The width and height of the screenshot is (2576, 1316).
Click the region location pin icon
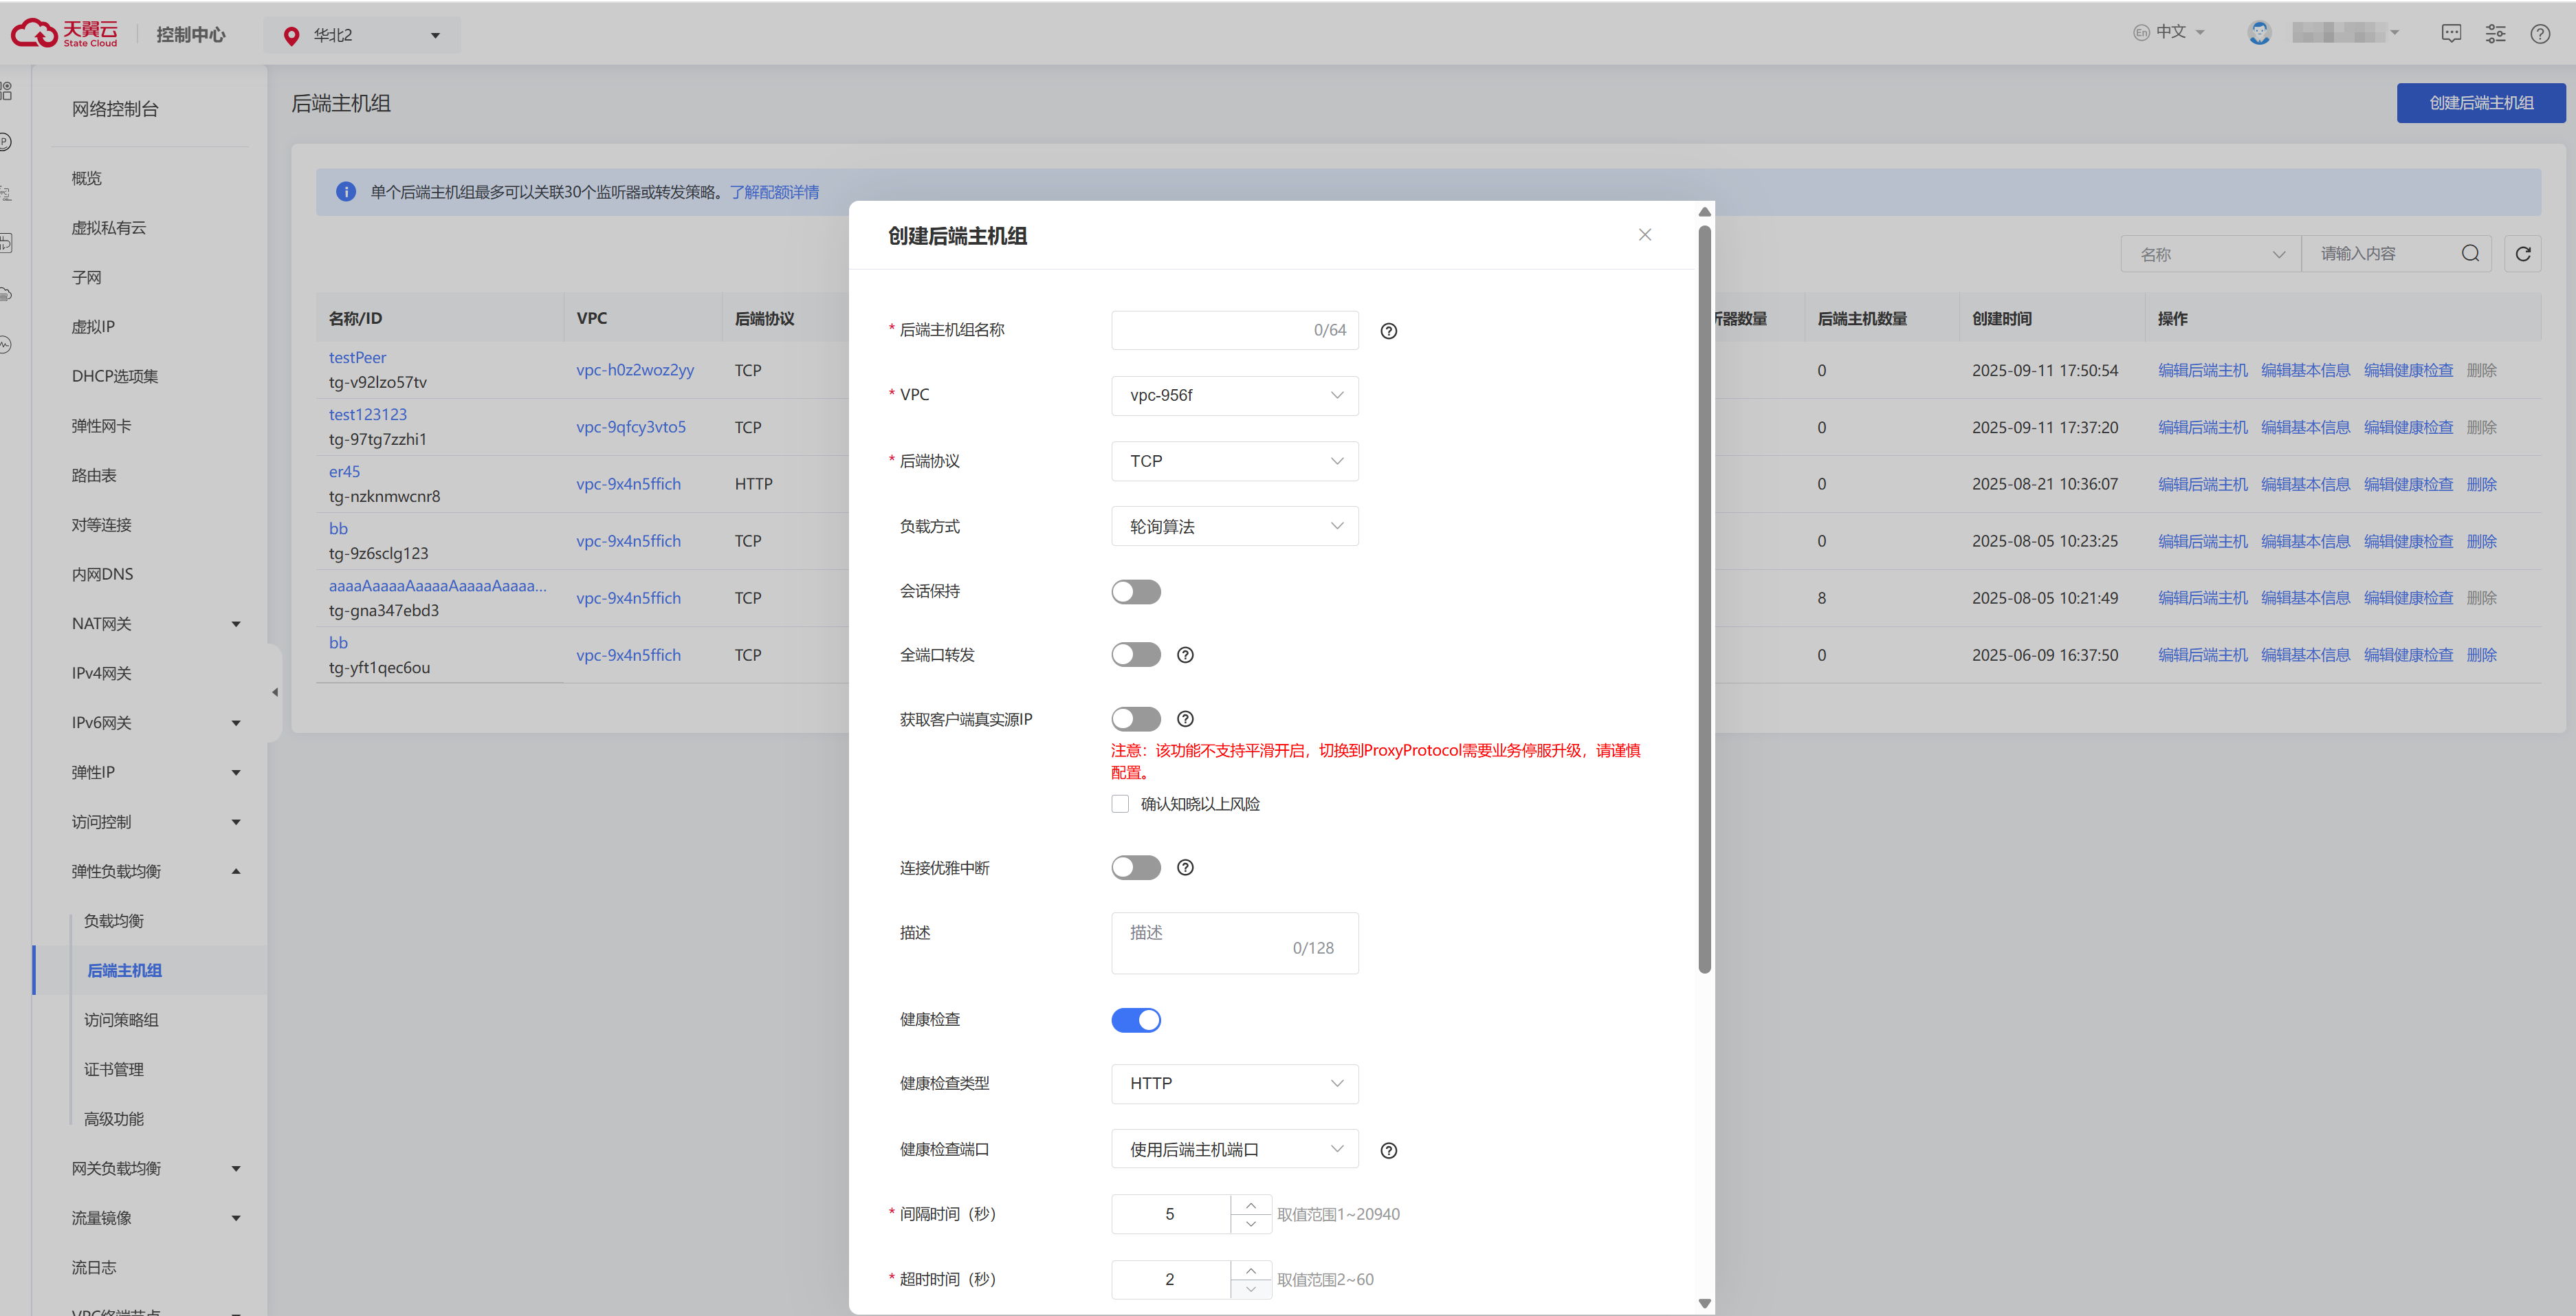click(291, 36)
